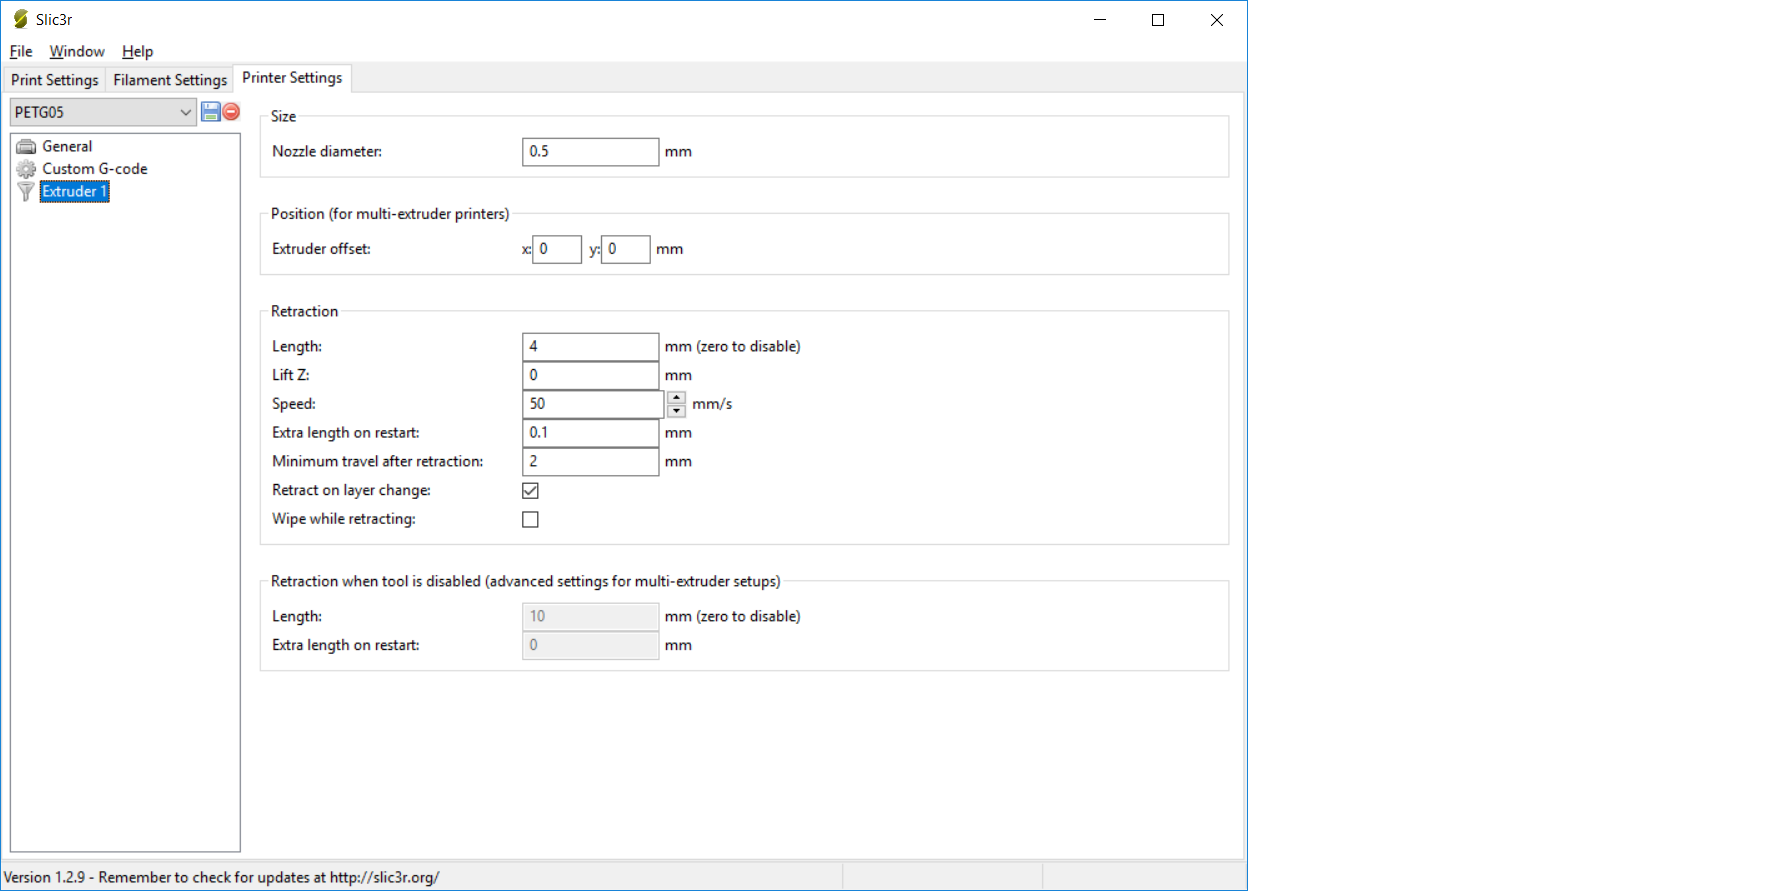Click the red delete preset icon
Image resolution: width=1773 pixels, height=891 pixels.
[231, 112]
